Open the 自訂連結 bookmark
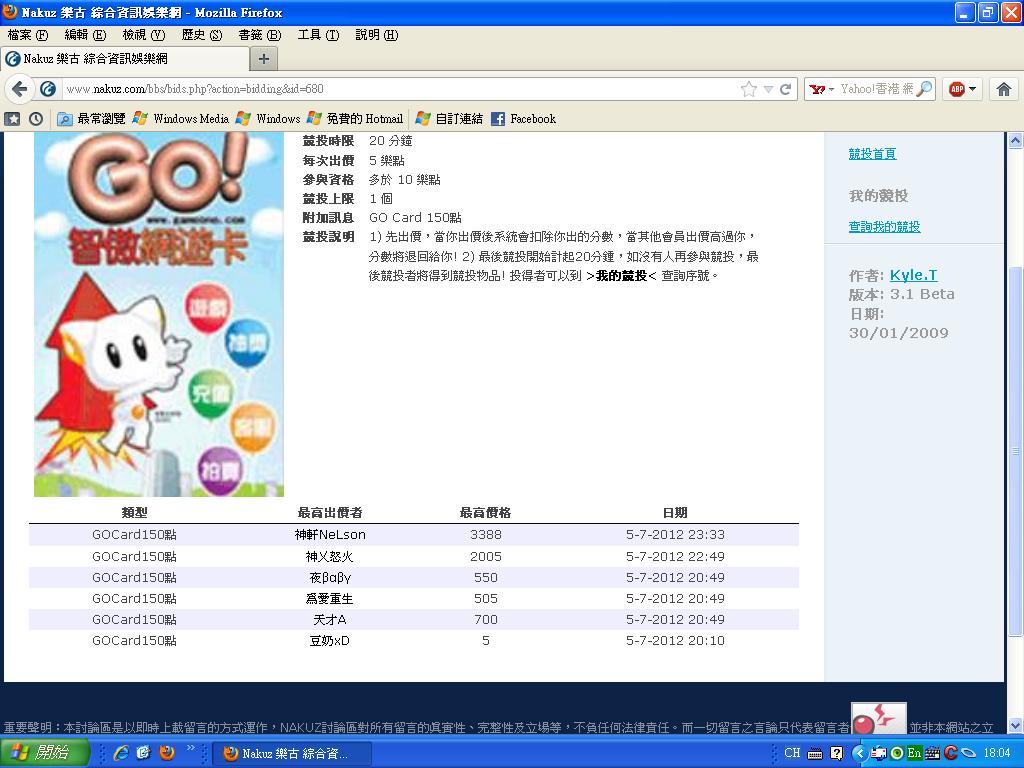This screenshot has height=768, width=1024. [x=449, y=119]
